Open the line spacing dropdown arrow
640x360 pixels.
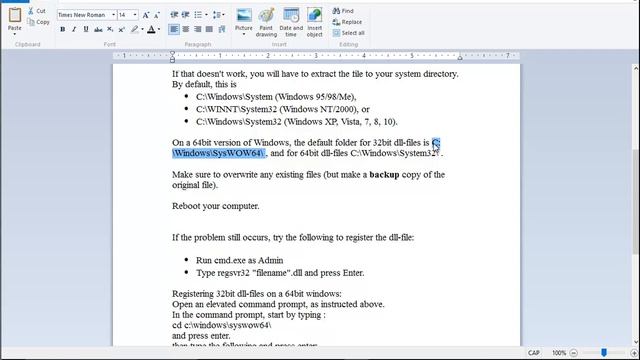[223, 15]
